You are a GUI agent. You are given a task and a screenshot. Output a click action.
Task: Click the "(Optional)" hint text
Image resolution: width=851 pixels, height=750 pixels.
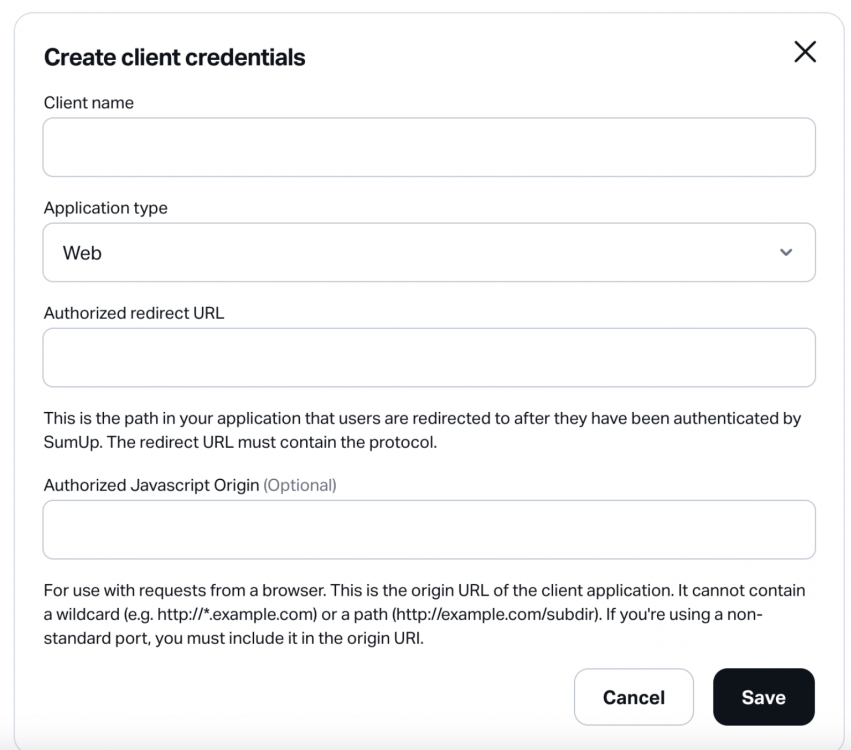(x=300, y=485)
